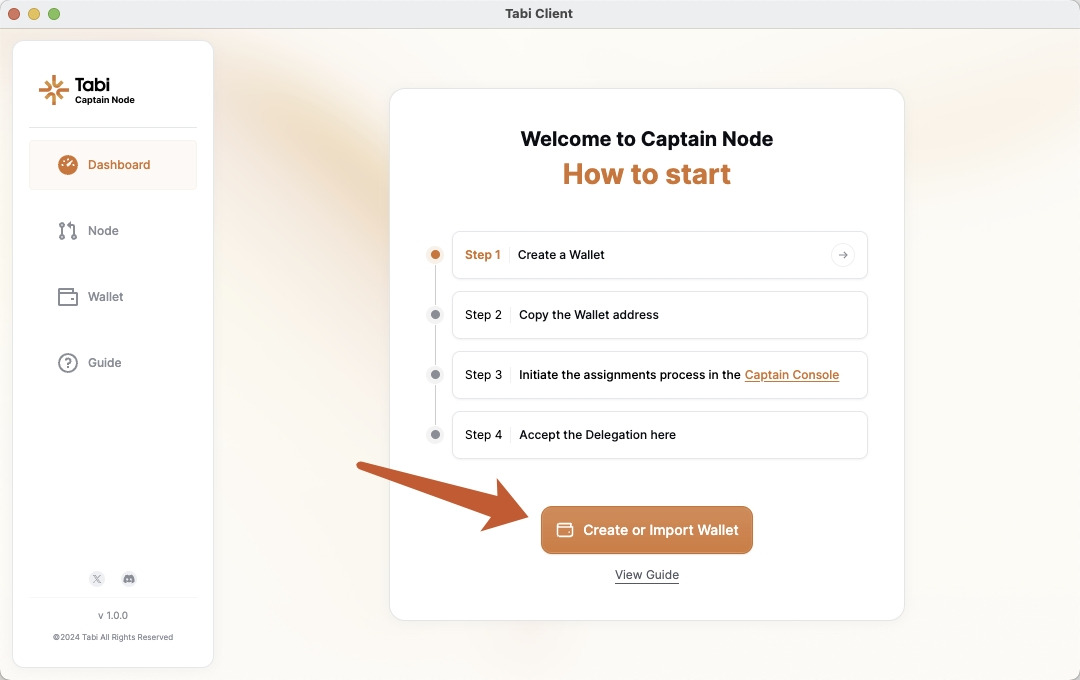Click Step 3 Initiate the assignments row
This screenshot has height=680, width=1080.
pos(659,375)
